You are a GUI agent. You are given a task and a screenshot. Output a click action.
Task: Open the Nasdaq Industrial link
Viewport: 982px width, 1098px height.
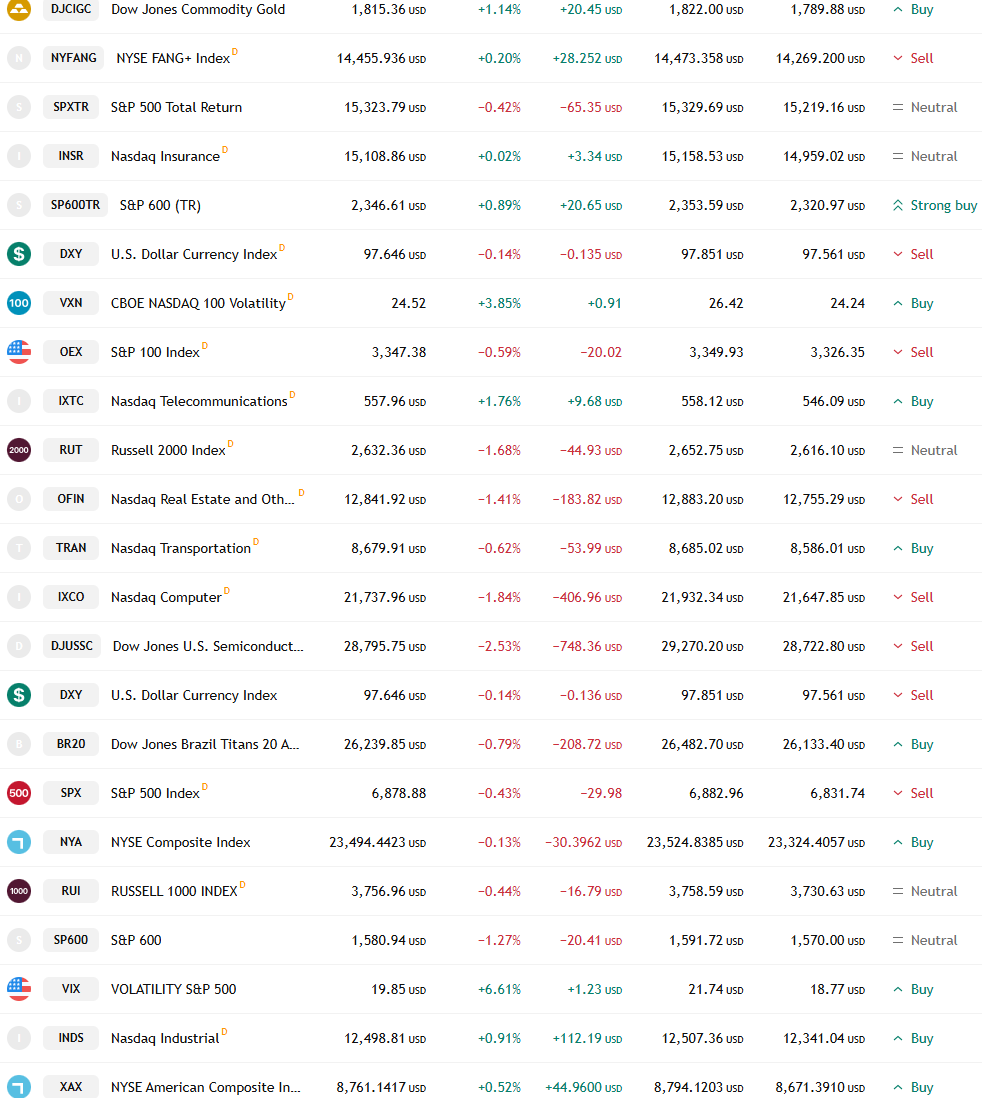(165, 1039)
